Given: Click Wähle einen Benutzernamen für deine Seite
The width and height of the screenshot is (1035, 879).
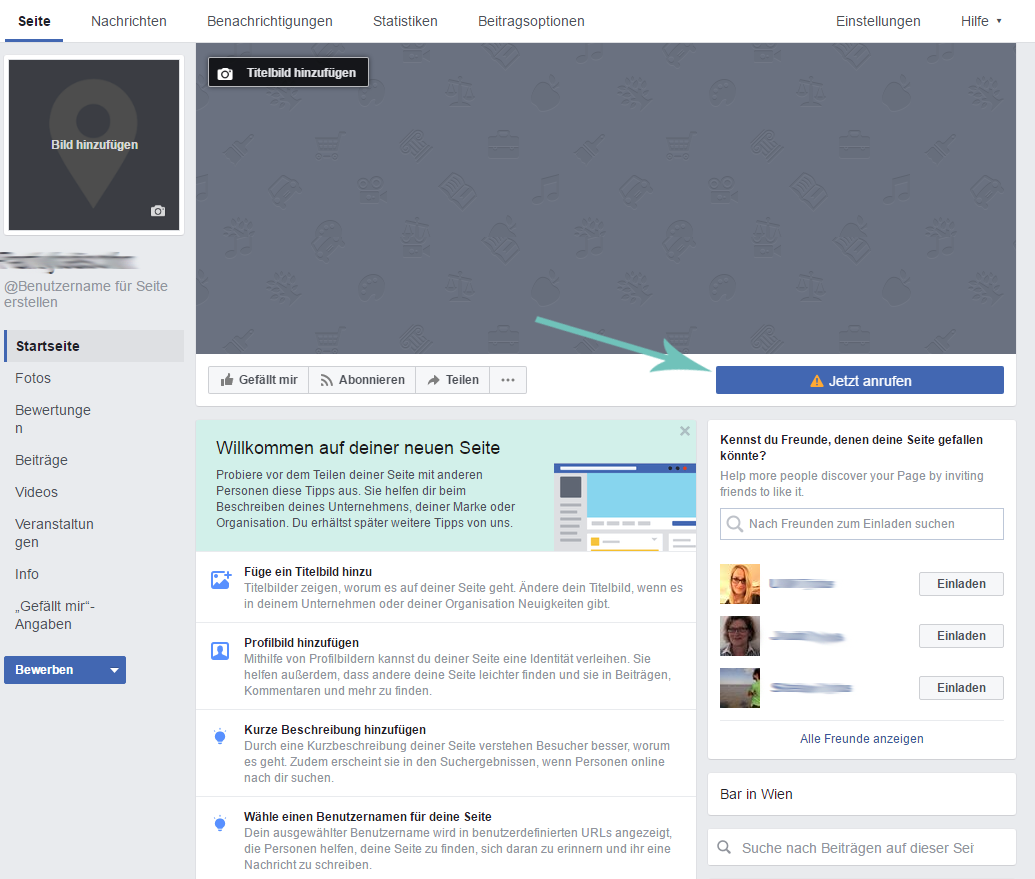Looking at the screenshot, I should 368,816.
